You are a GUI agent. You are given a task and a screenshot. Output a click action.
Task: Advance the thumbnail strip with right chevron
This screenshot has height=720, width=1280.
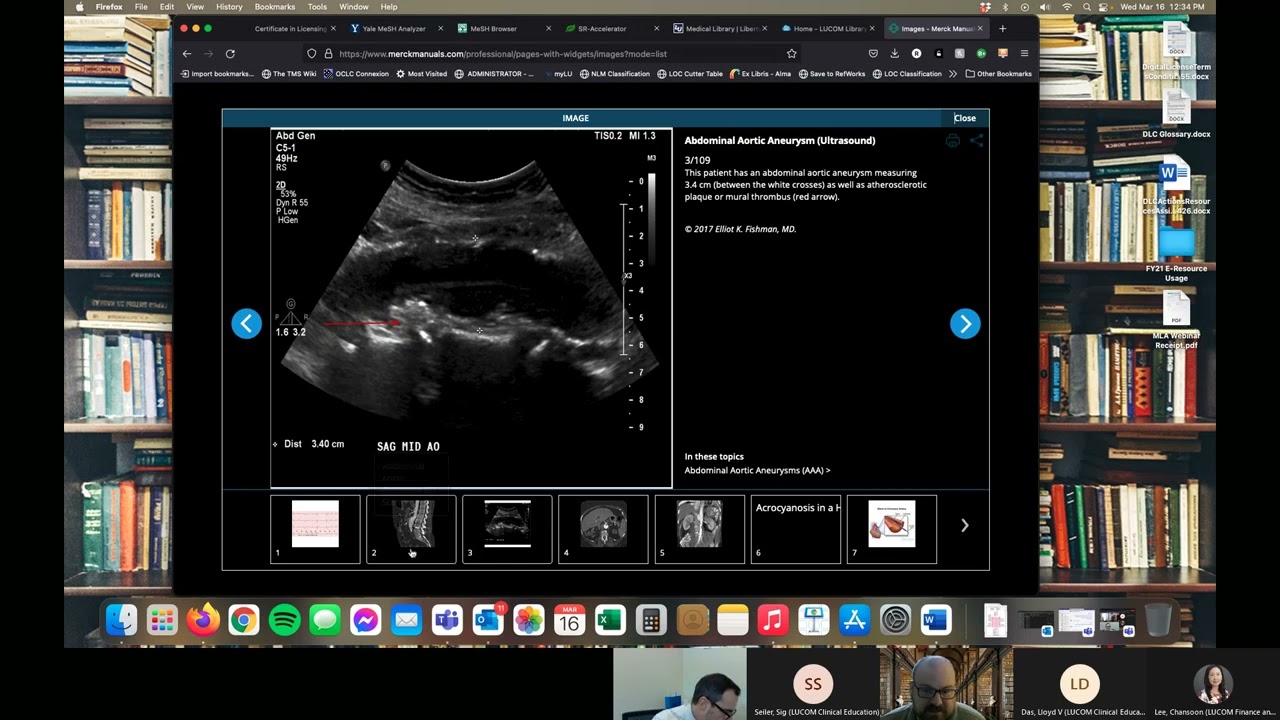[x=964, y=525]
